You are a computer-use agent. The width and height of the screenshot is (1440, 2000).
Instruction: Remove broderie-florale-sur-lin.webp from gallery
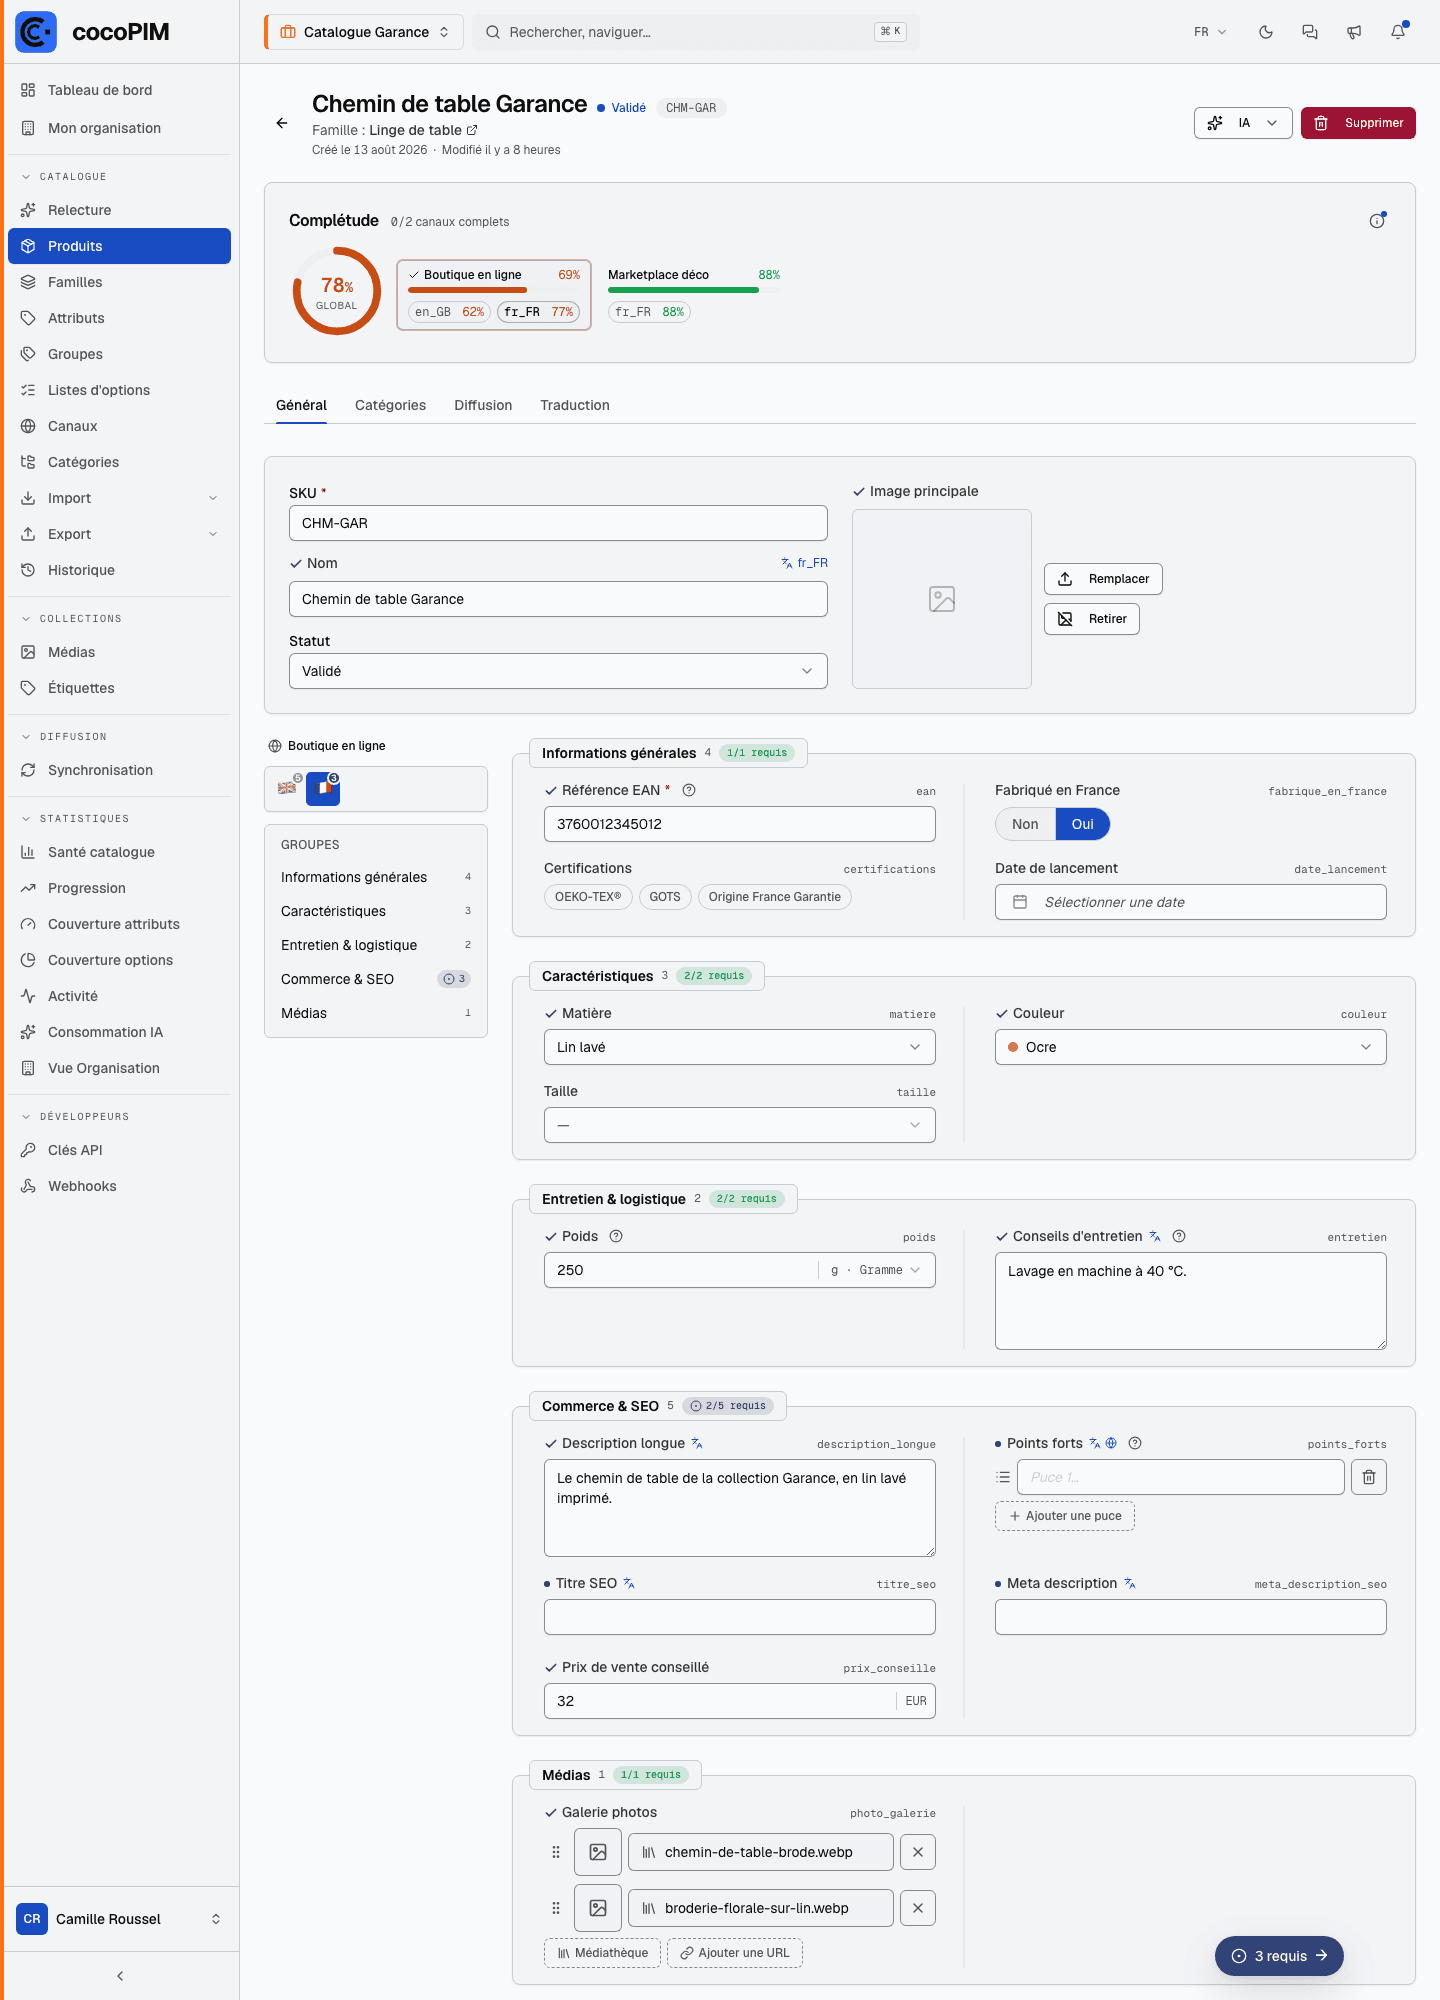coord(918,1908)
